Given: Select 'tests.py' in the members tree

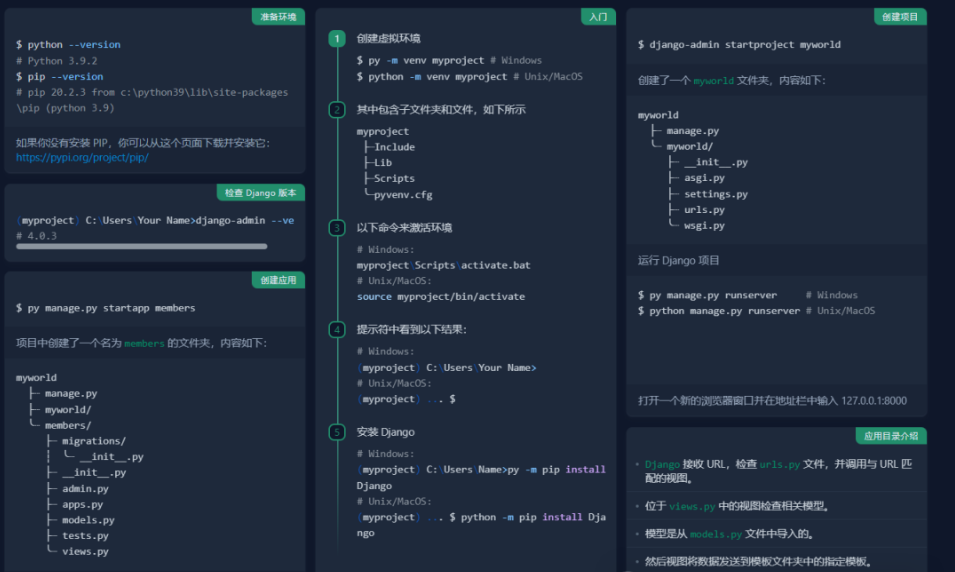Looking at the screenshot, I should pyautogui.click(x=85, y=535).
